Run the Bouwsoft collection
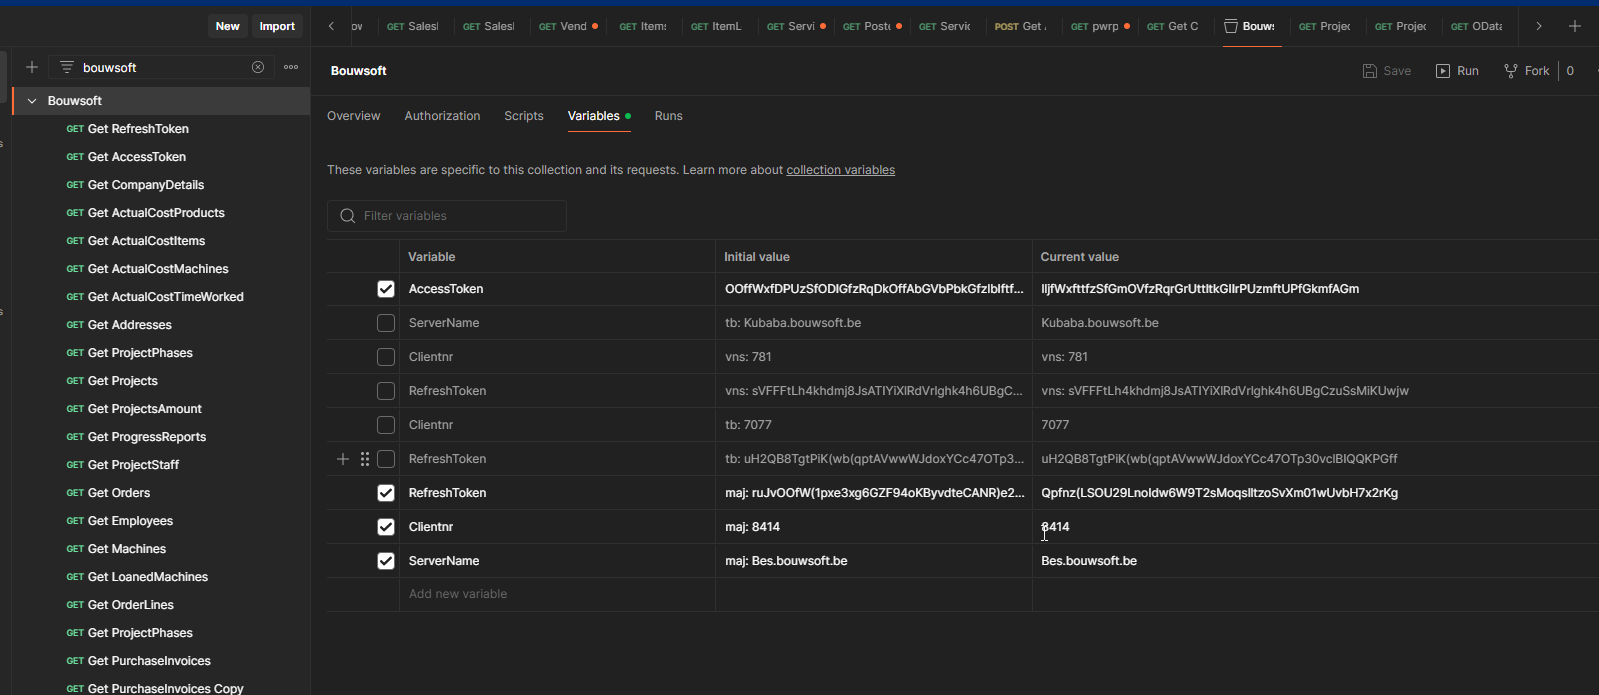1599x695 pixels. pyautogui.click(x=1457, y=71)
